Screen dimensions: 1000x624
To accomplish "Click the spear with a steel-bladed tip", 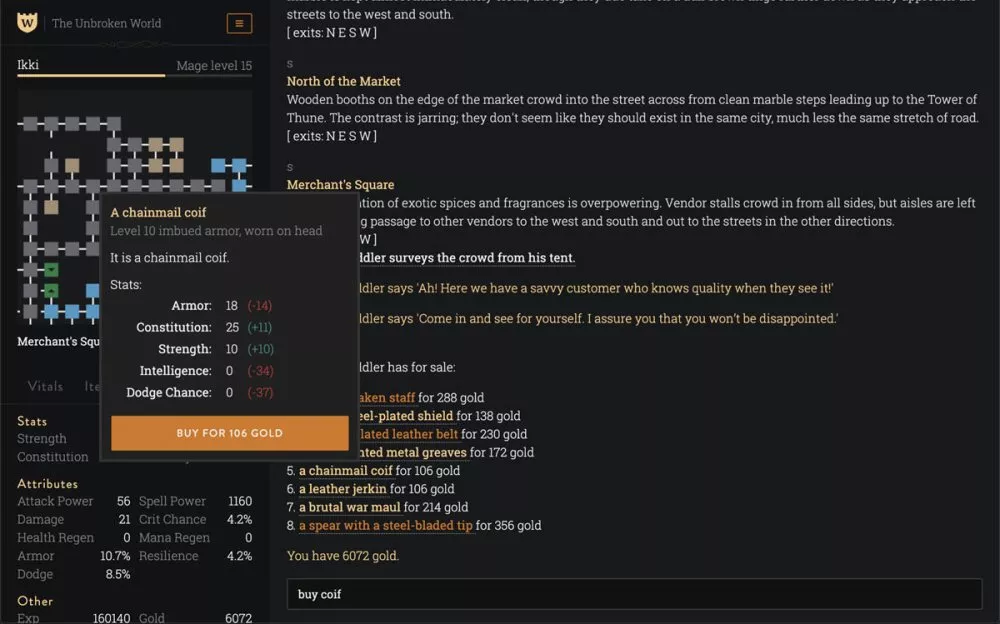I will point(385,525).
